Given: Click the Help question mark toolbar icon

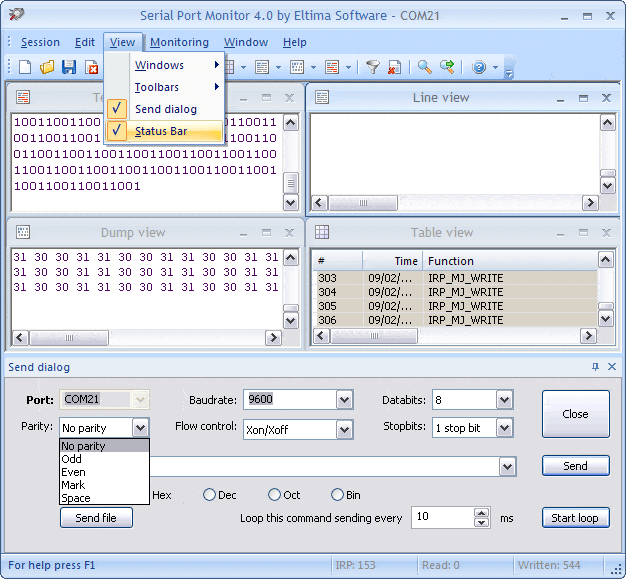Looking at the screenshot, I should pos(479,67).
